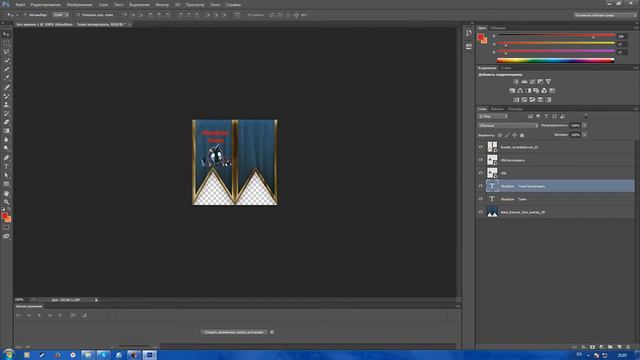The height and width of the screenshot is (360, 640).
Task: Select the Hand tool
Action: pos(6,193)
